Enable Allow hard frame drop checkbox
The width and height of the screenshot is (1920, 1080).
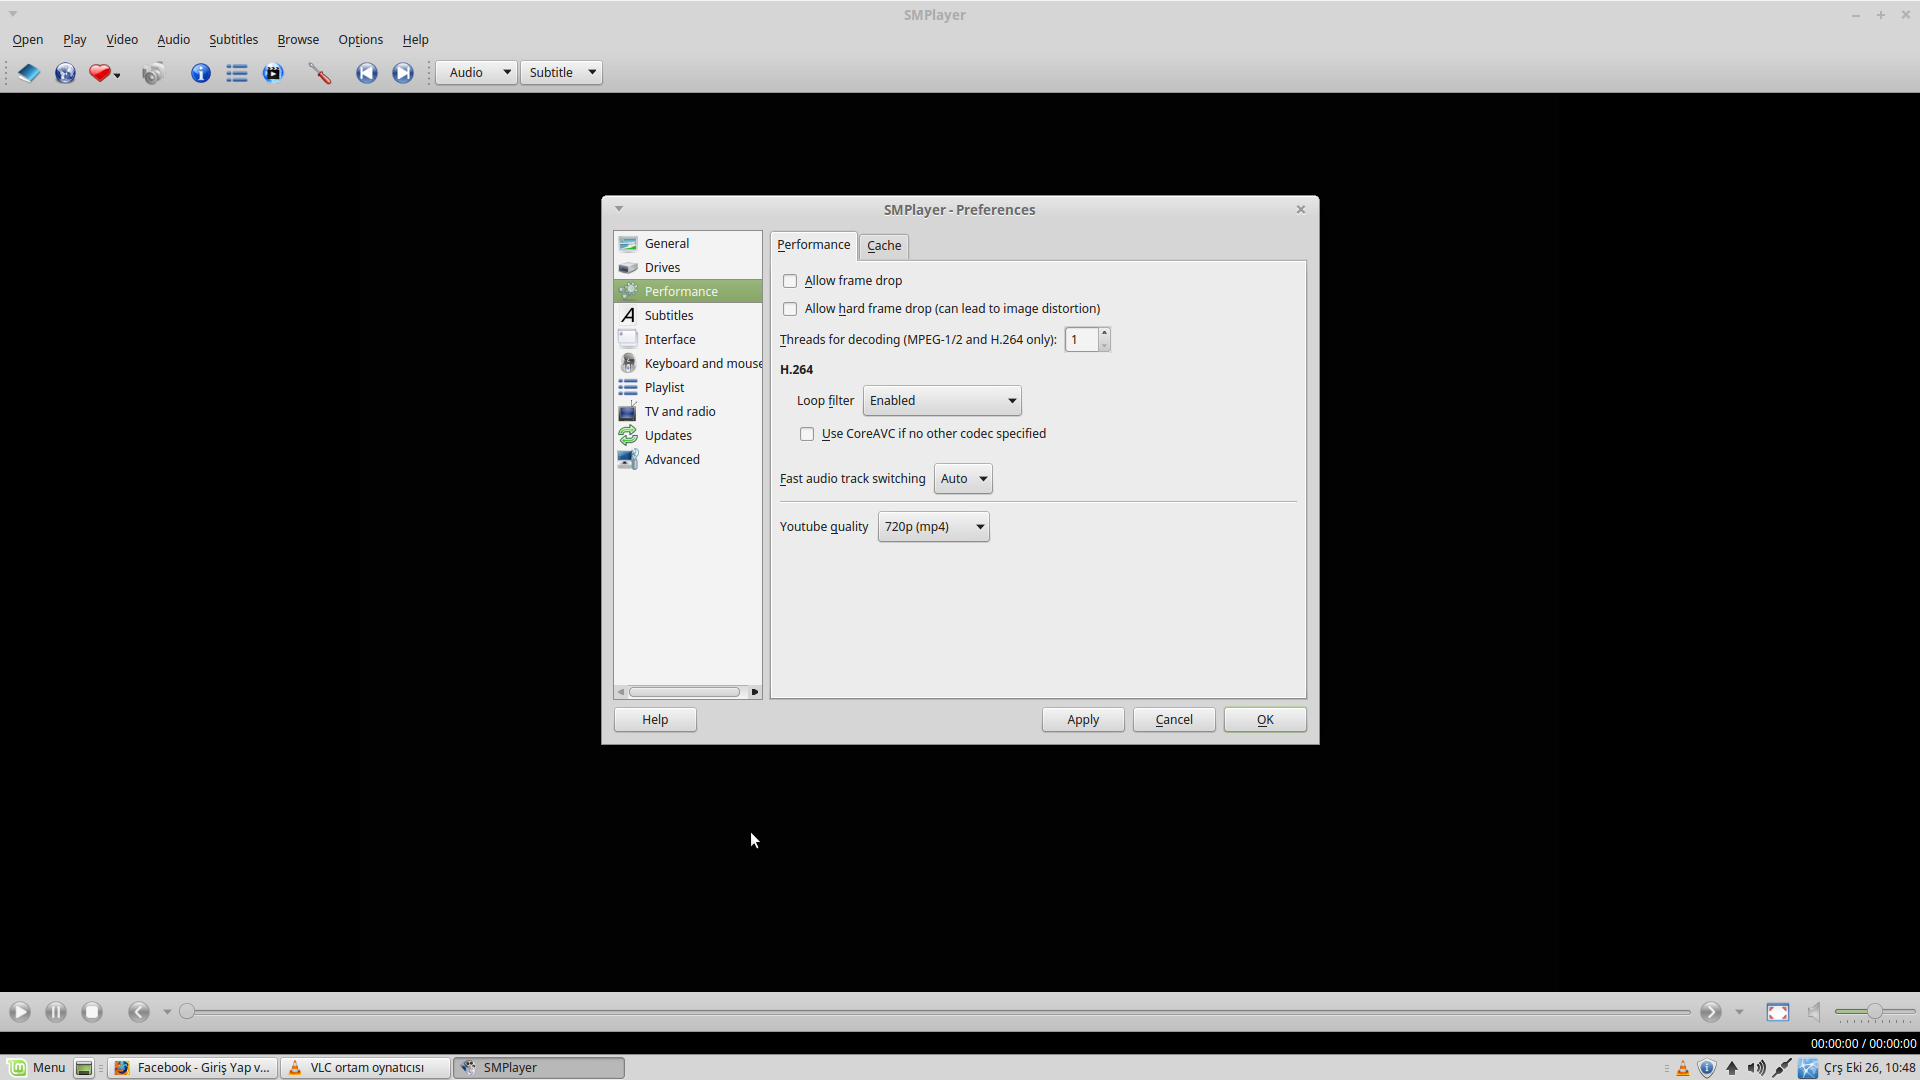(790, 309)
